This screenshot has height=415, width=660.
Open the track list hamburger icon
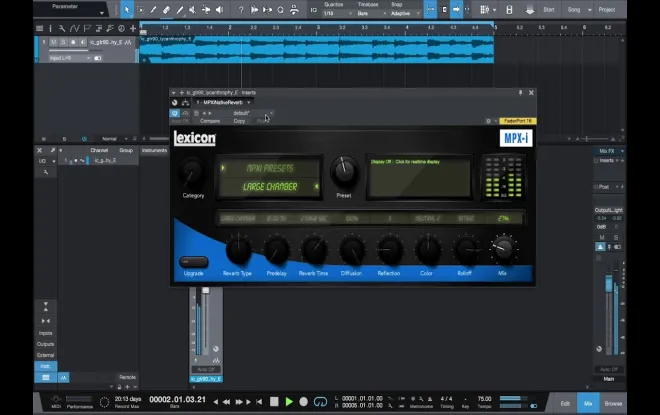tap(40, 29)
